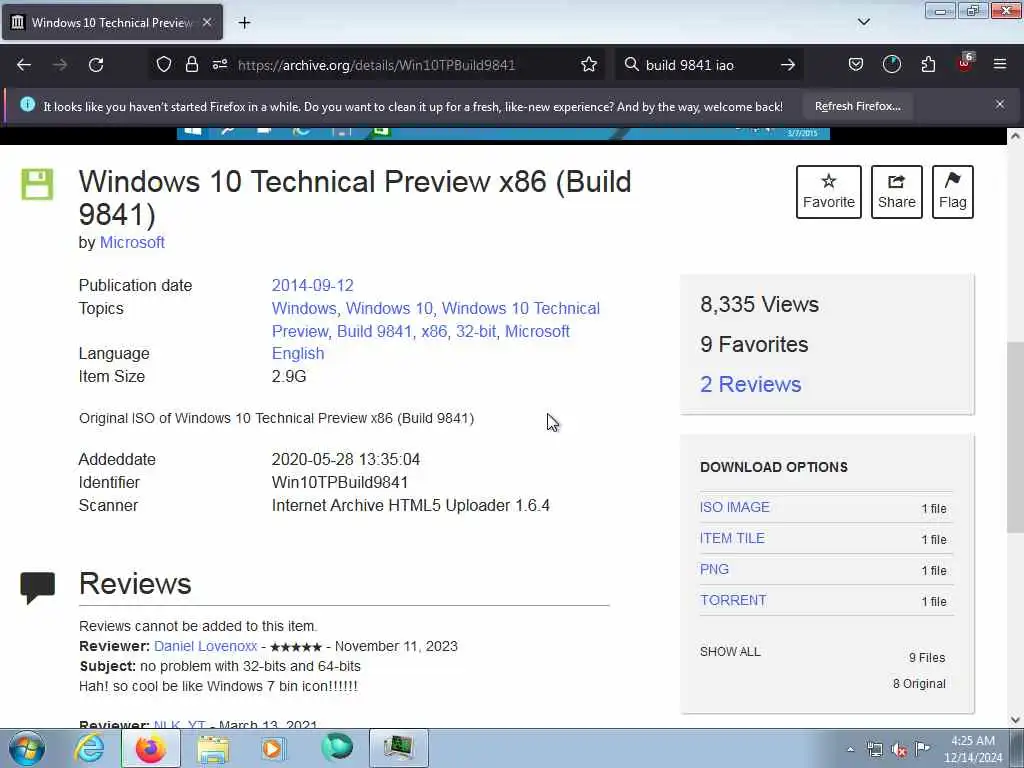Download the TORRENT file
The image size is (1024, 768).
point(733,600)
